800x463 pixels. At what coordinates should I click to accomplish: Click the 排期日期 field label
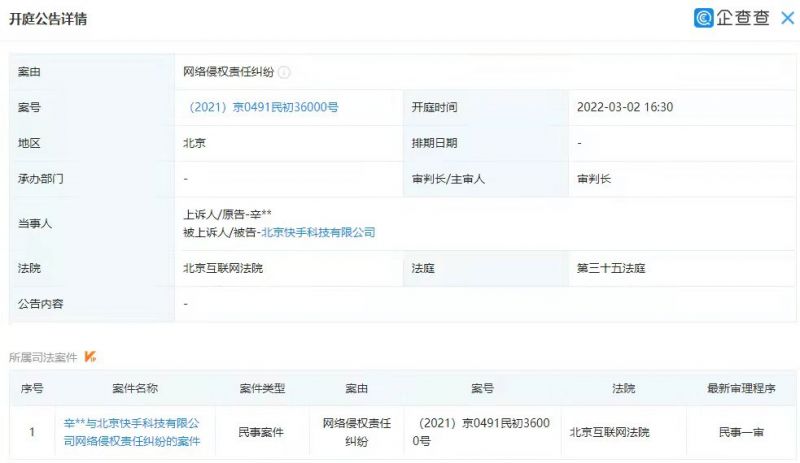pyautogui.click(x=434, y=143)
